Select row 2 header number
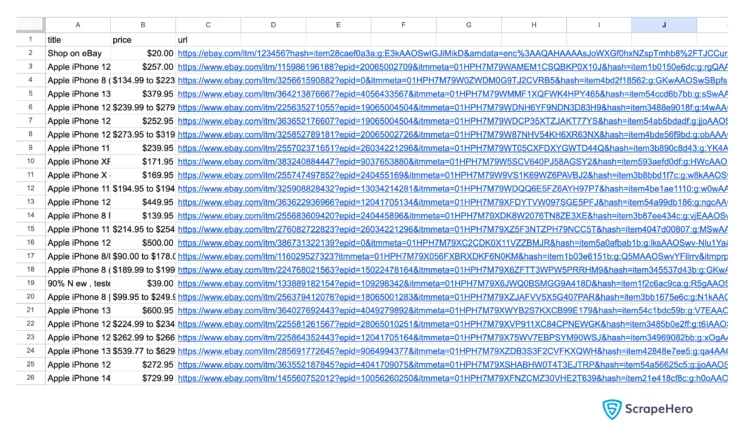The image size is (744, 439). pyautogui.click(x=30, y=53)
